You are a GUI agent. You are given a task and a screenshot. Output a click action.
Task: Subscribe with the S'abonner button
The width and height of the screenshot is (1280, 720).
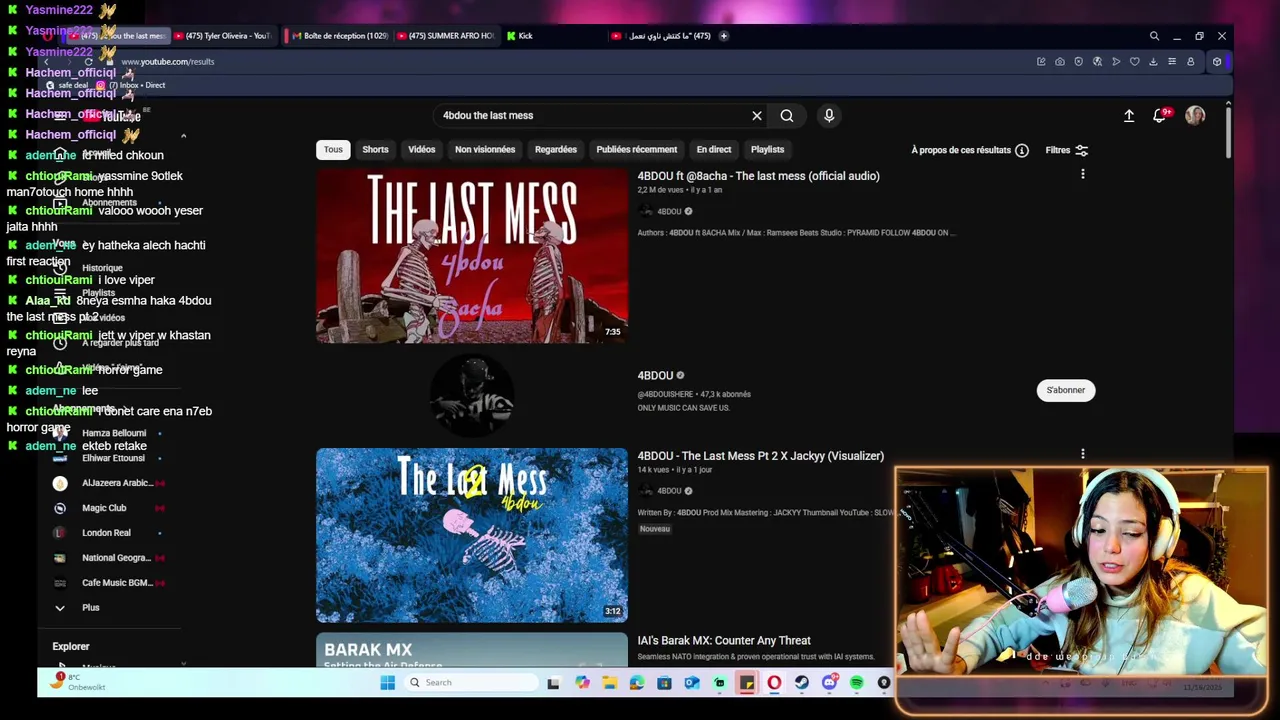1066,390
